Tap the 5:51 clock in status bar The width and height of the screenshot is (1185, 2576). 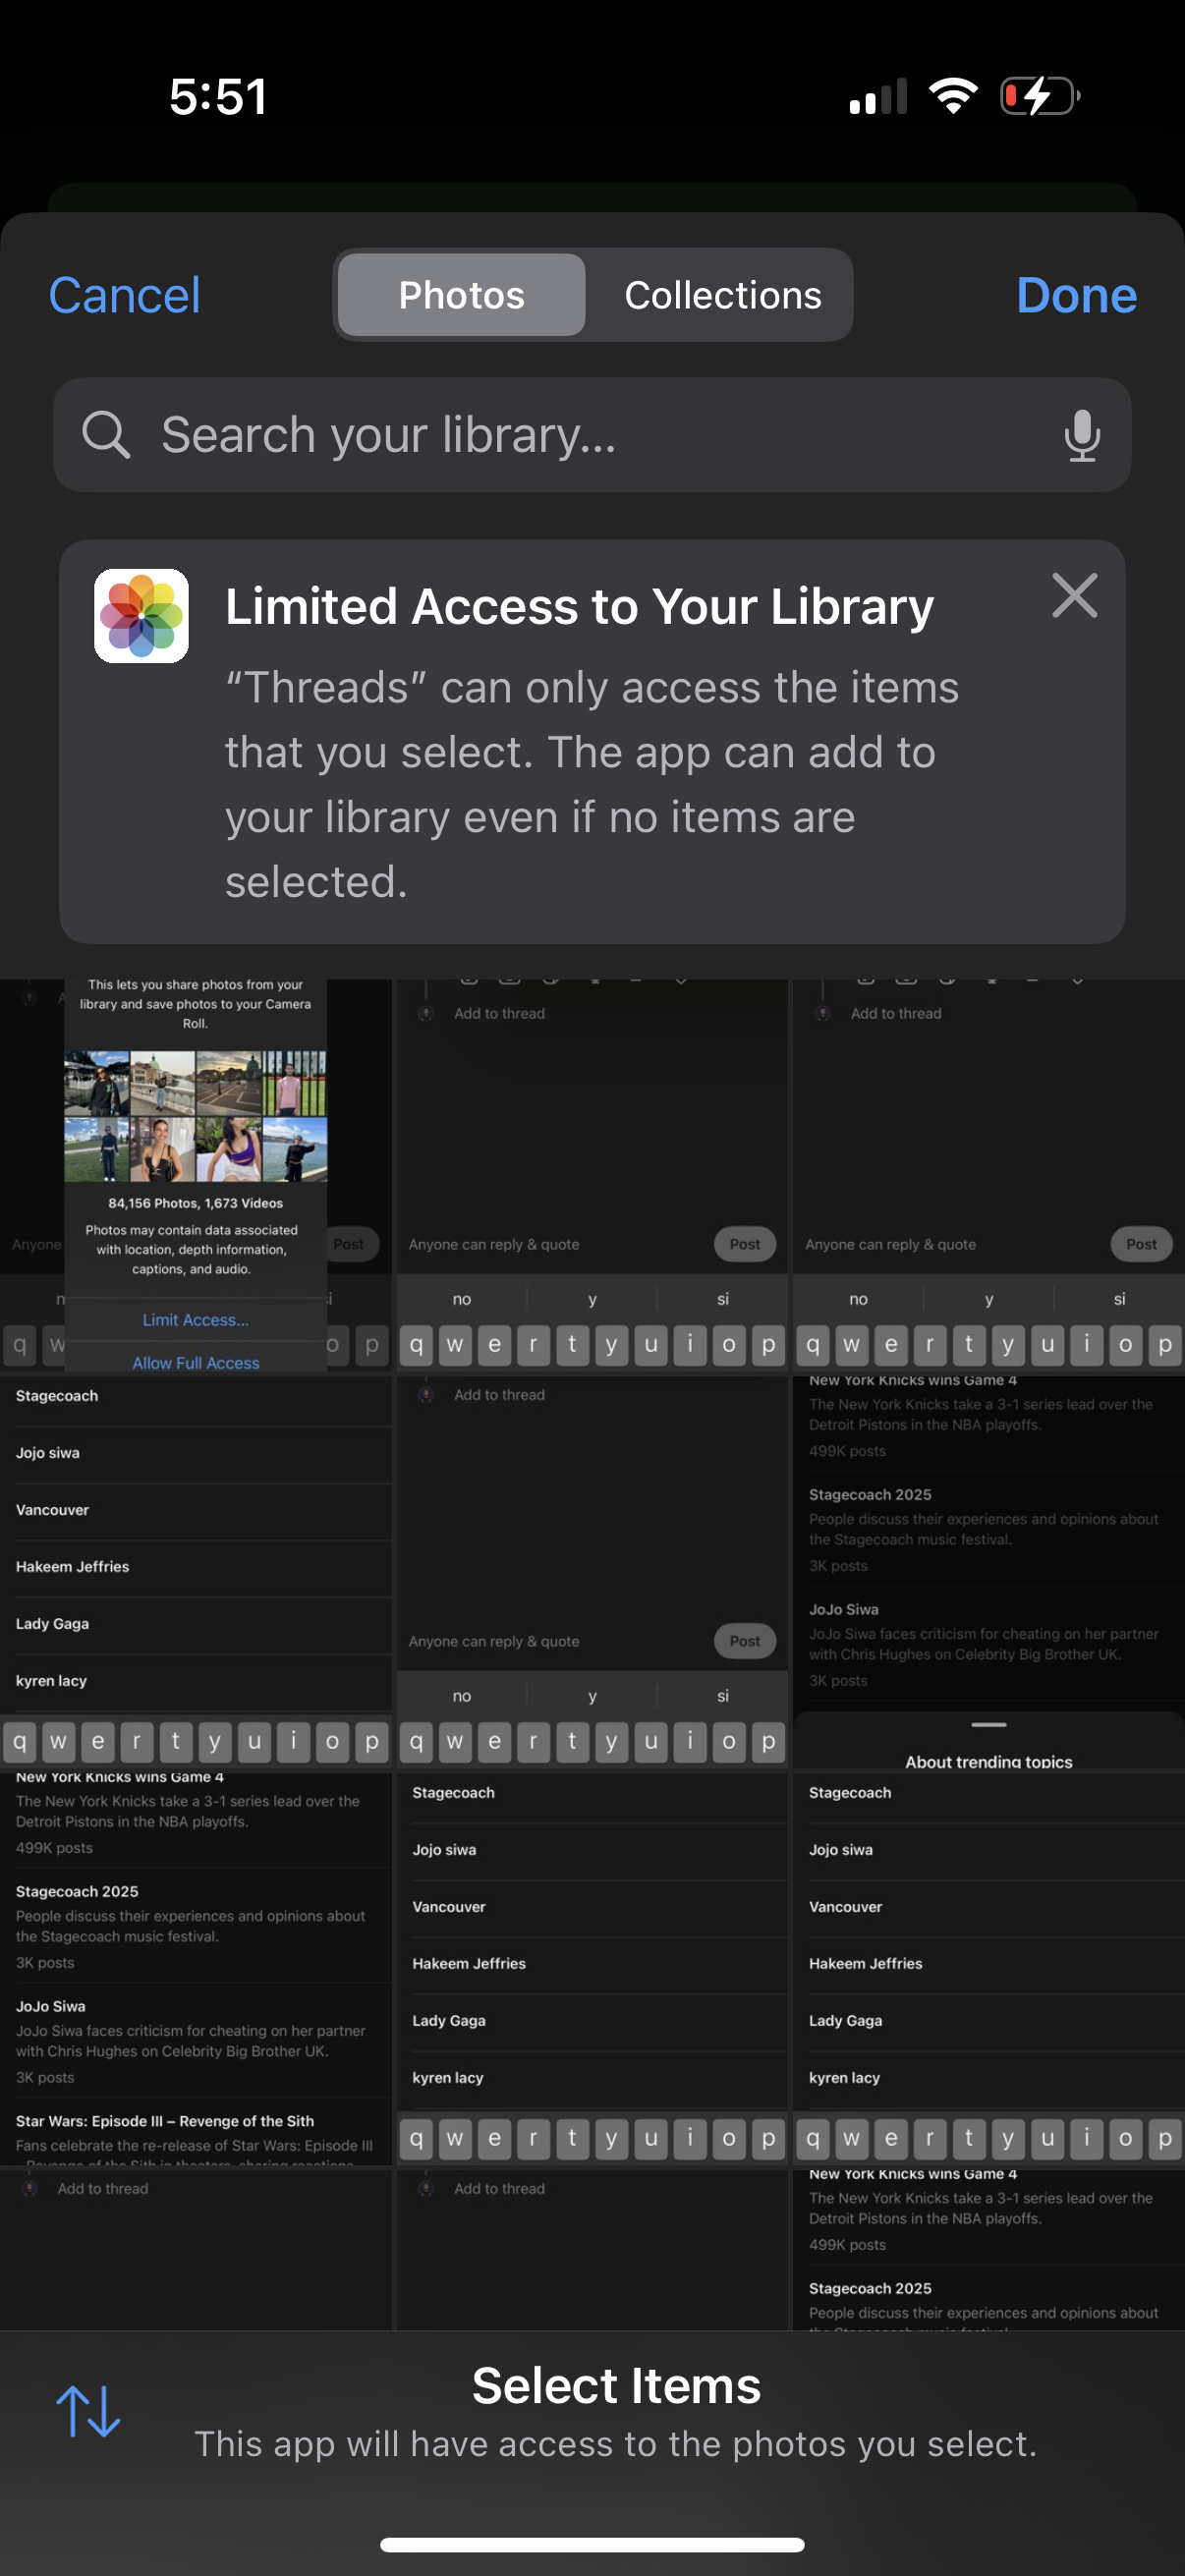218,97
